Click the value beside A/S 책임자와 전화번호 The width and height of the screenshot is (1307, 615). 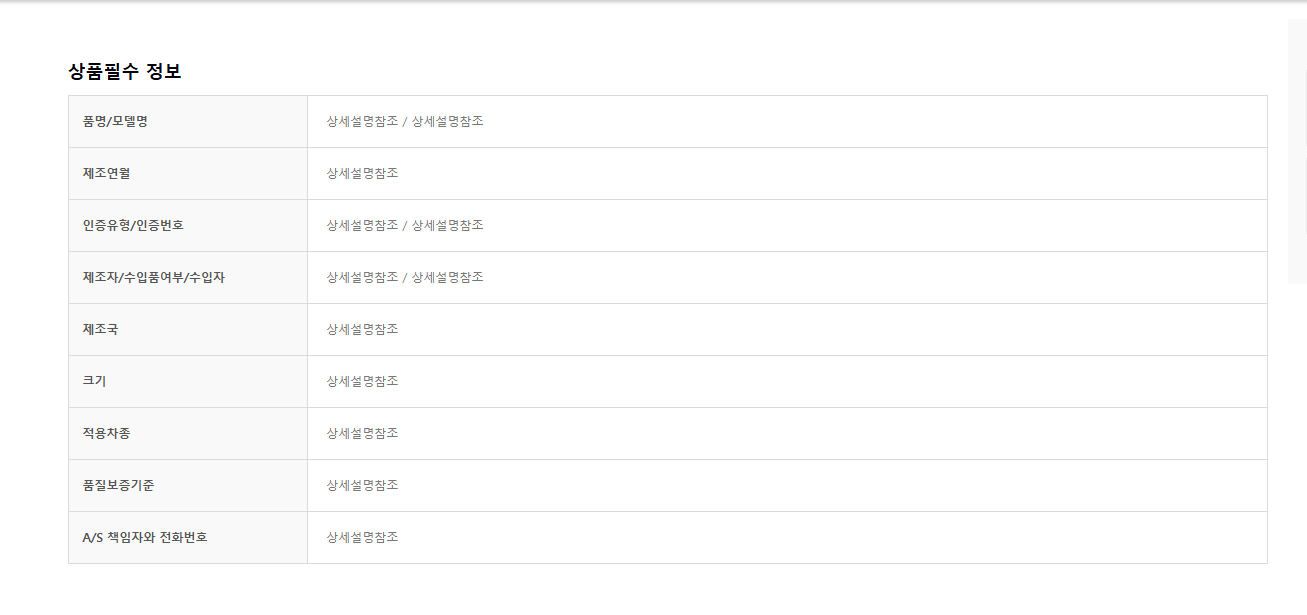(362, 538)
